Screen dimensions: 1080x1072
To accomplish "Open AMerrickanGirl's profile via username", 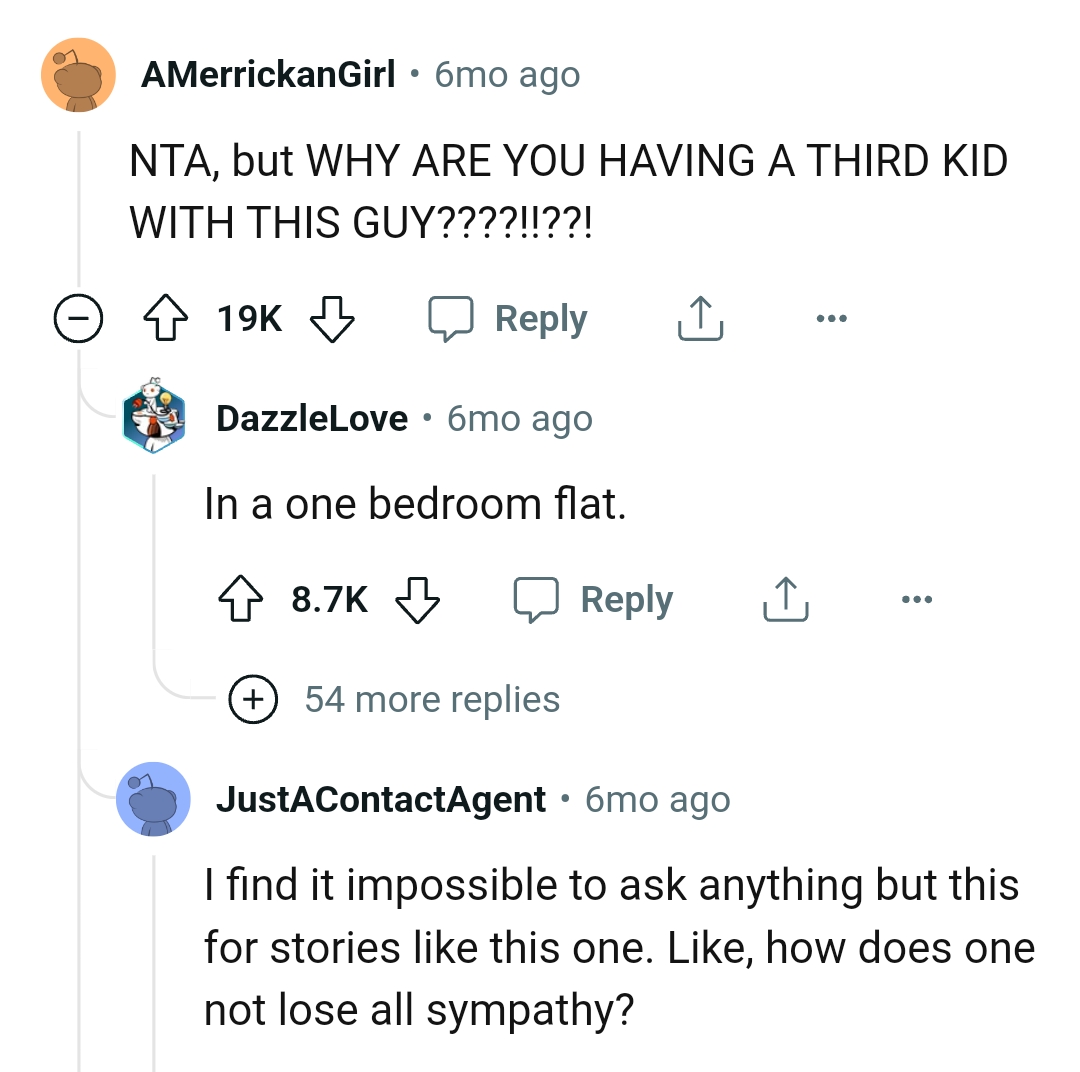I will 270,74.
